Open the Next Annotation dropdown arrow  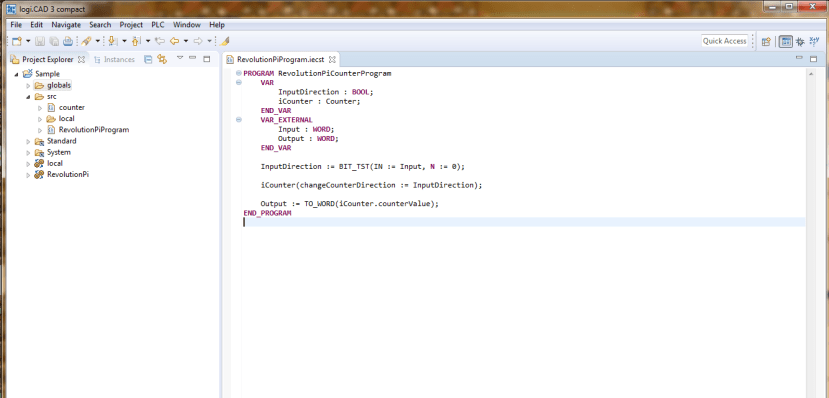pos(124,41)
